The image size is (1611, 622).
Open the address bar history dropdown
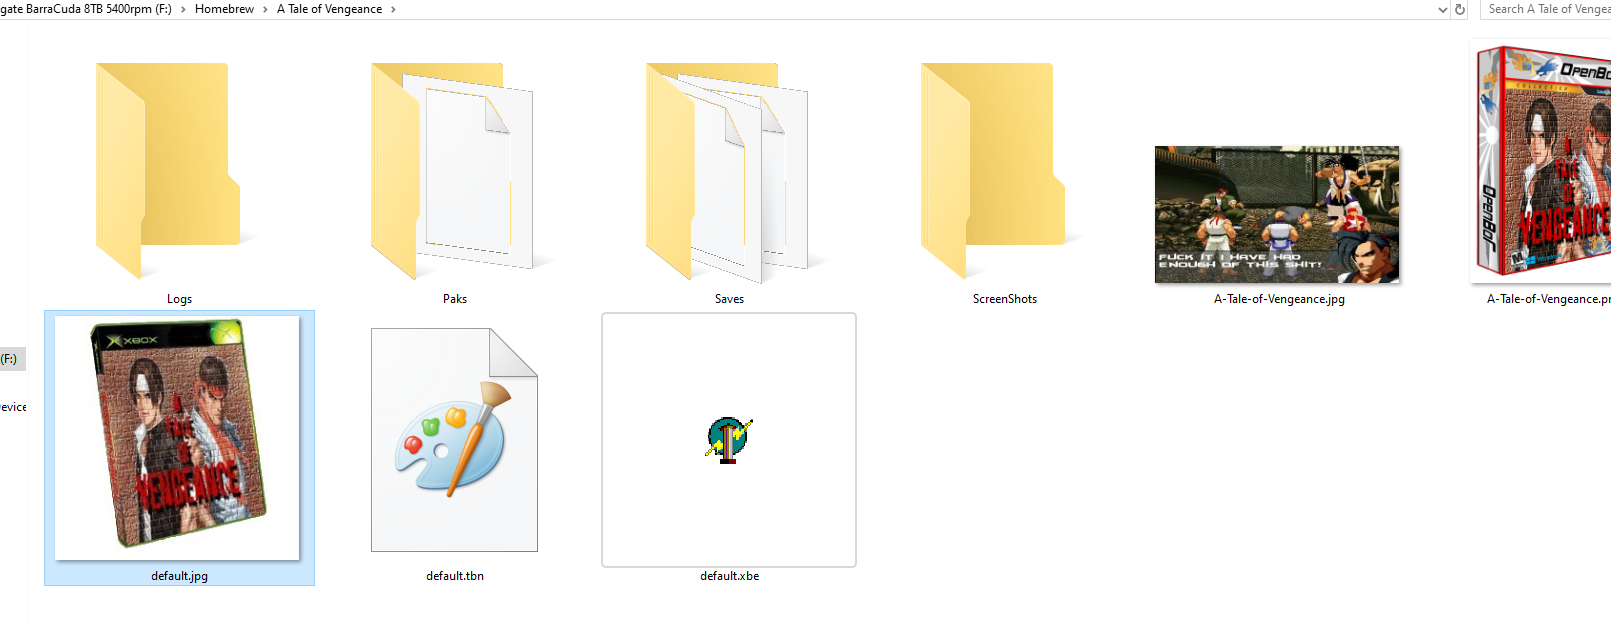point(1442,9)
